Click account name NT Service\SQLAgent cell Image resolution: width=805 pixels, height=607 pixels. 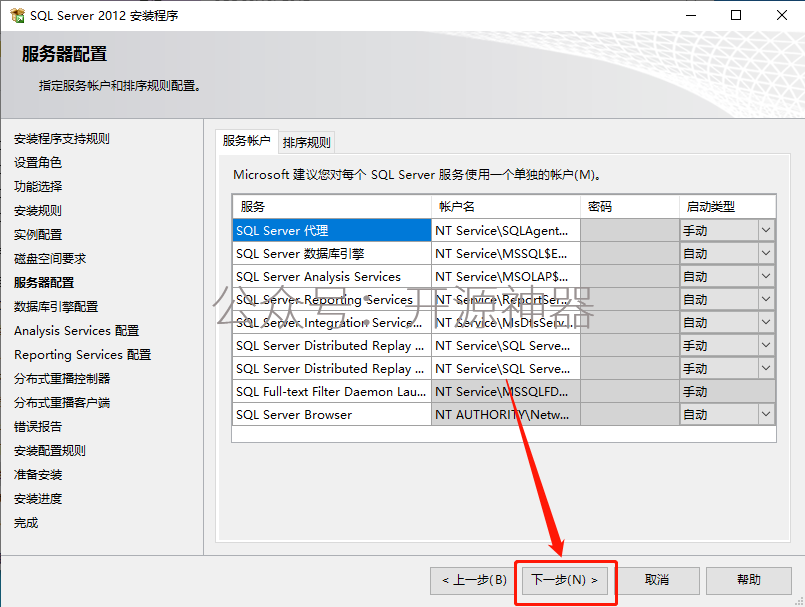tap(506, 231)
